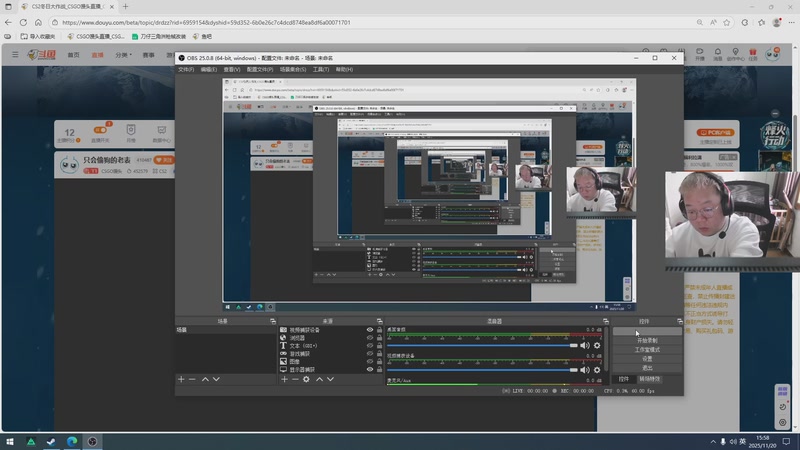Screen dimensions: 800x450
Task: Toggle lock on 浏览器 source
Action: (x=379, y=338)
